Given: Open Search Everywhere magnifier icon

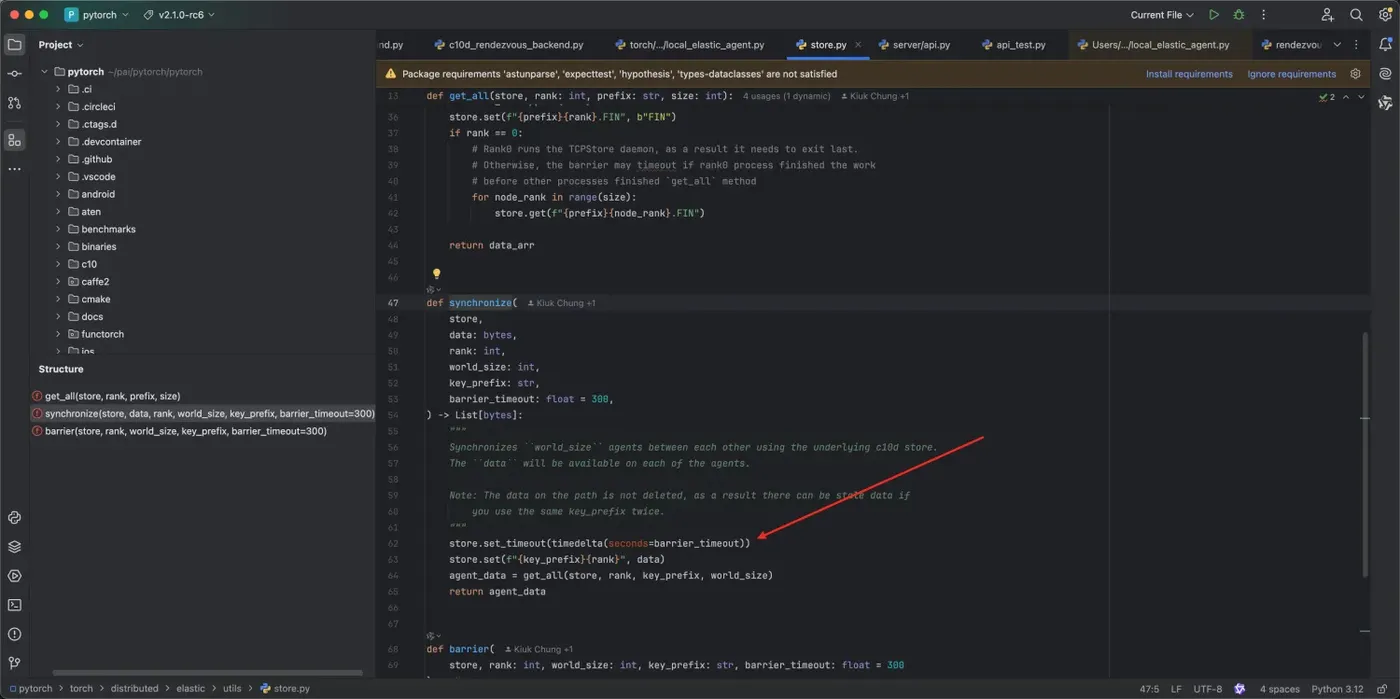Looking at the screenshot, I should tap(1356, 15).
